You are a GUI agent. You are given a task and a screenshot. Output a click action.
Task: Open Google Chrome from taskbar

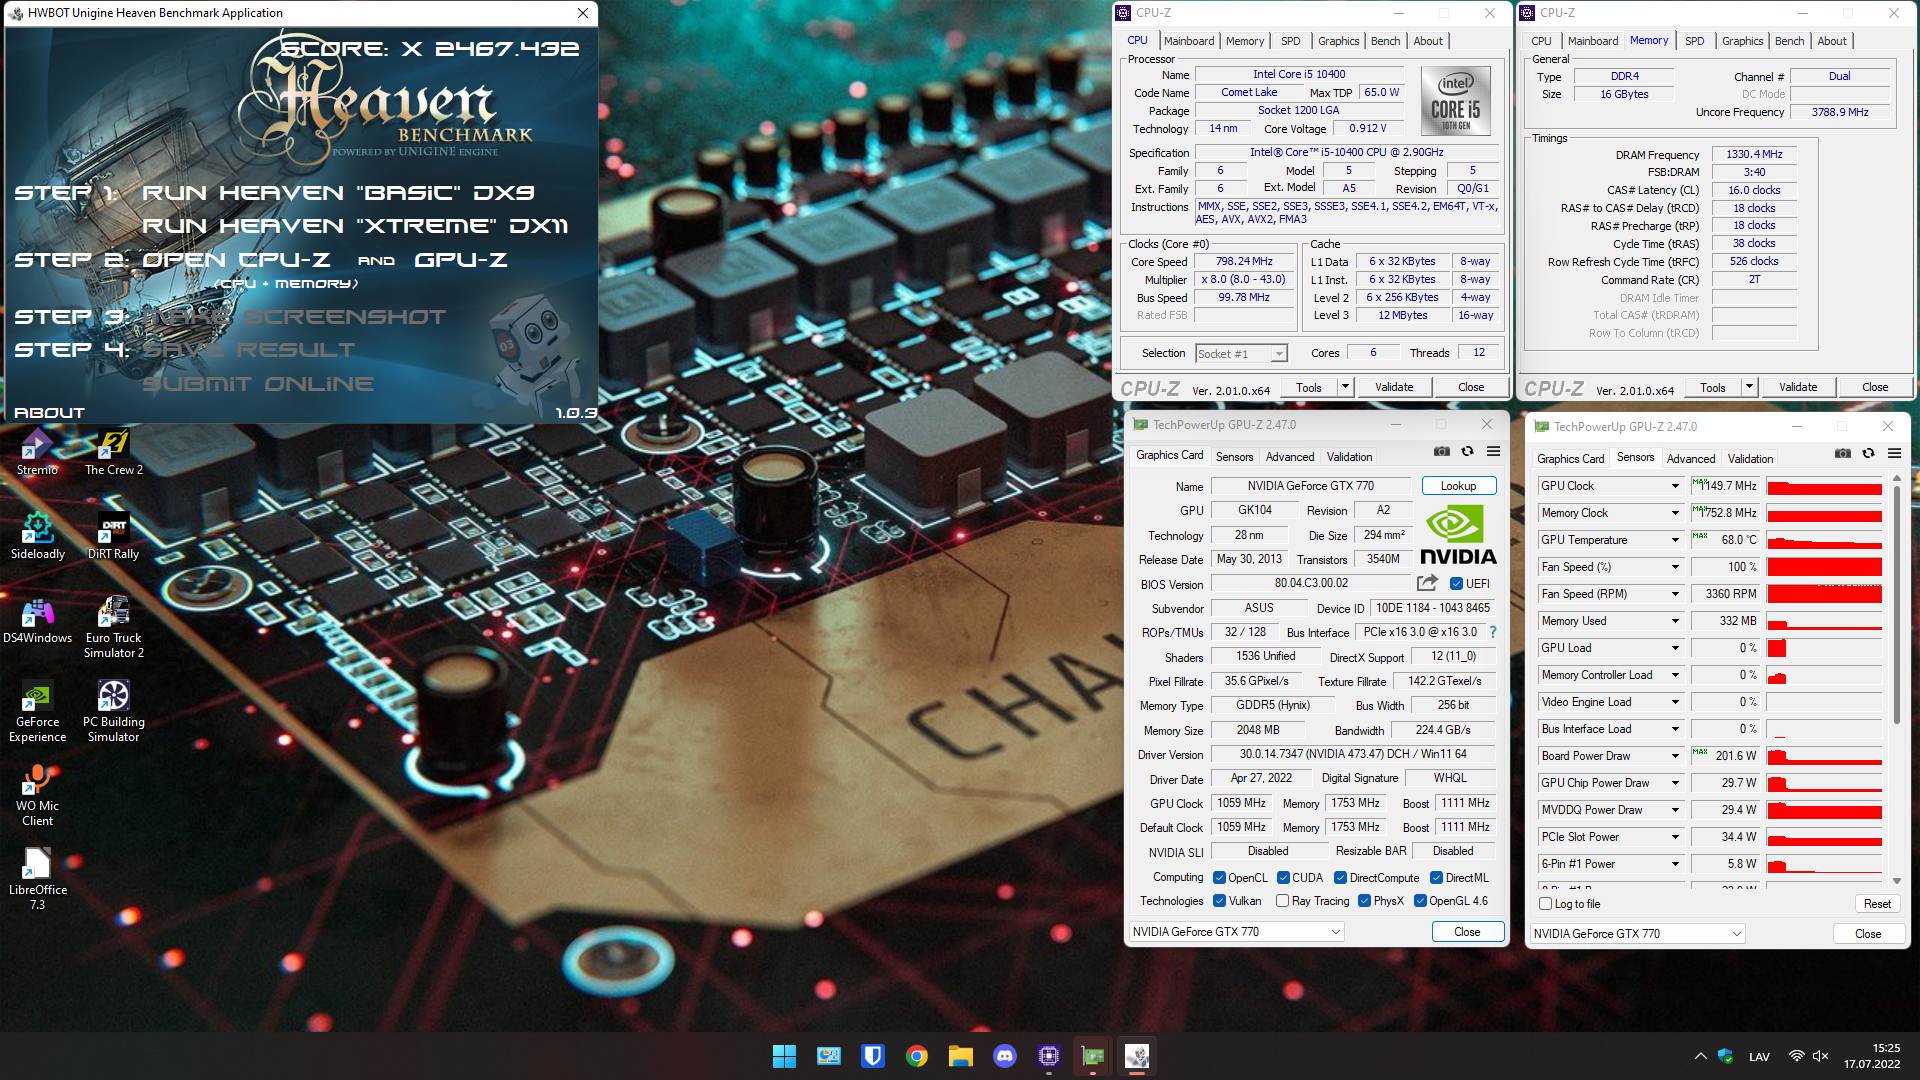pos(916,1056)
